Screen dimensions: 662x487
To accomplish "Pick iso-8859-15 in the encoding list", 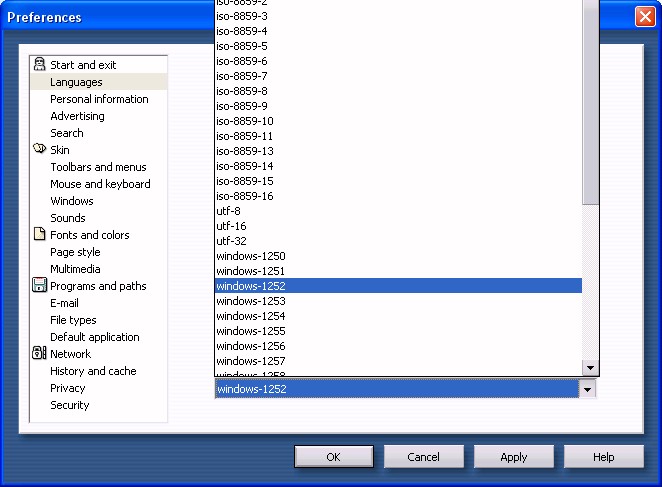I will click(x=244, y=181).
